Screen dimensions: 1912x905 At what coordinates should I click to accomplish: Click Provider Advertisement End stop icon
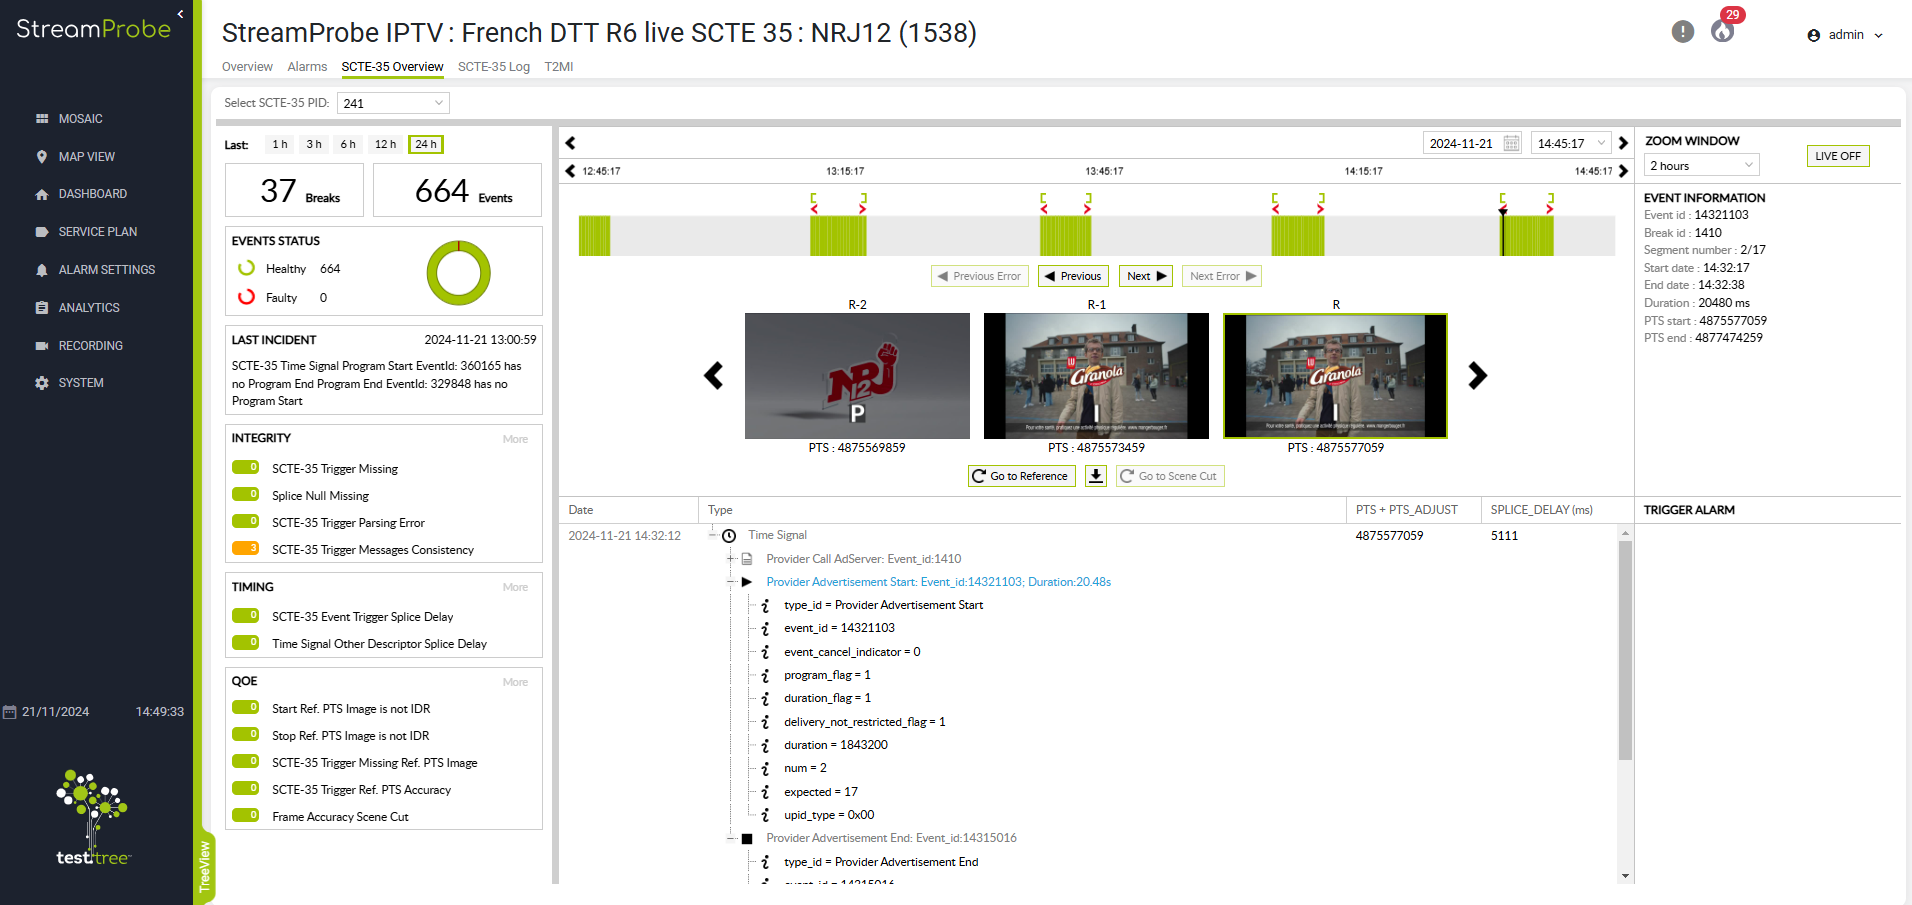pyautogui.click(x=746, y=839)
